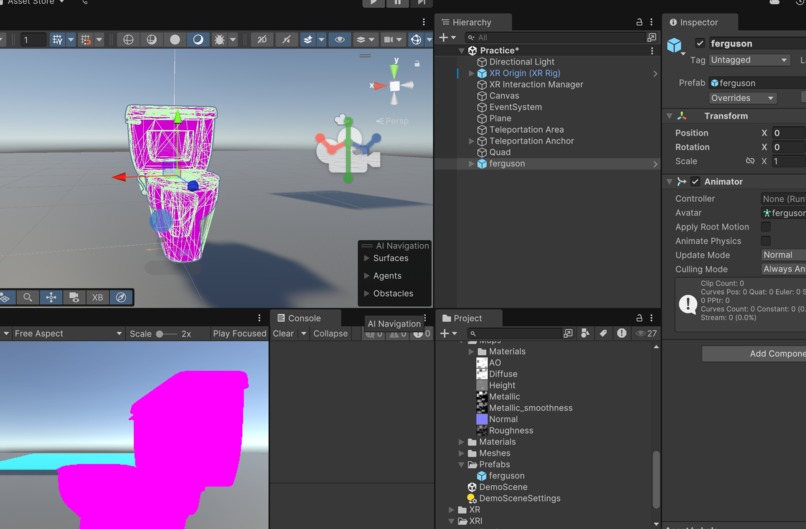Expand the XR Origin (XR Rig) hierarchy item
Image resolution: width=806 pixels, height=529 pixels.
point(471,73)
